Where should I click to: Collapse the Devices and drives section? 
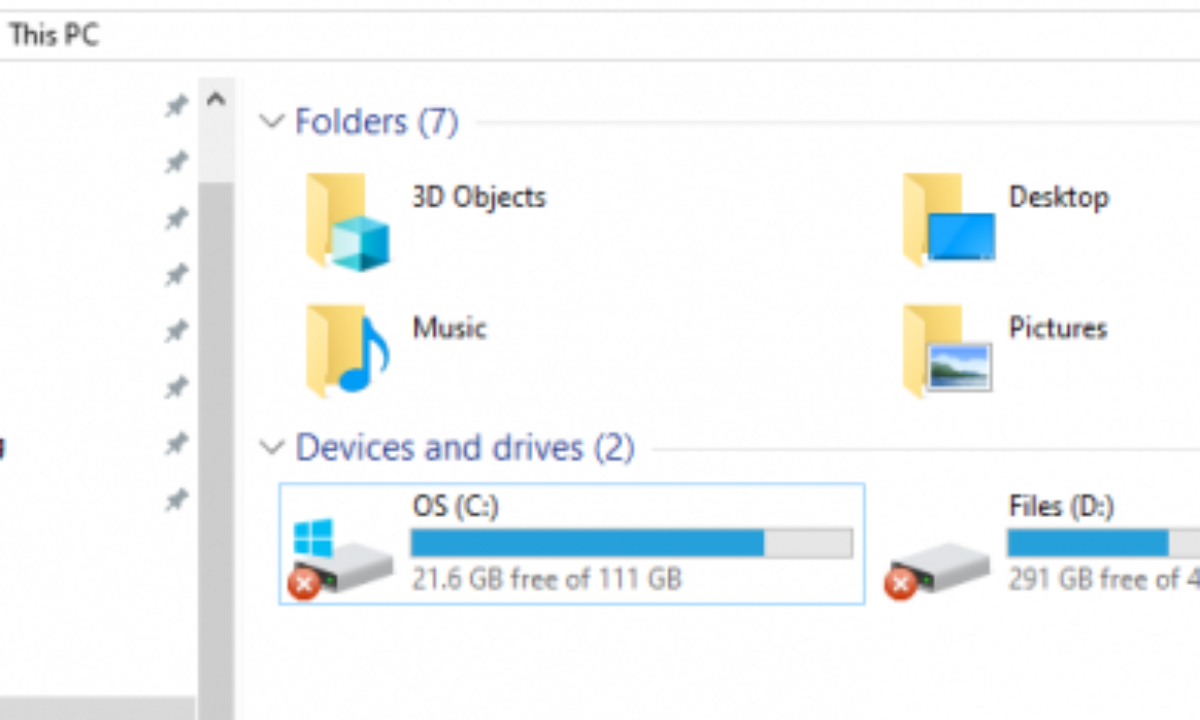tap(271, 448)
